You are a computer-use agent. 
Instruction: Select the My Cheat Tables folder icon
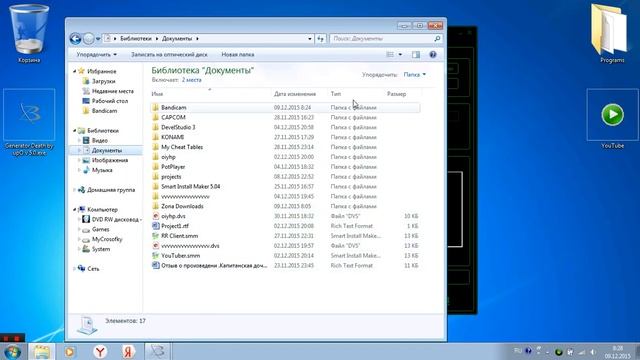pyautogui.click(x=155, y=147)
